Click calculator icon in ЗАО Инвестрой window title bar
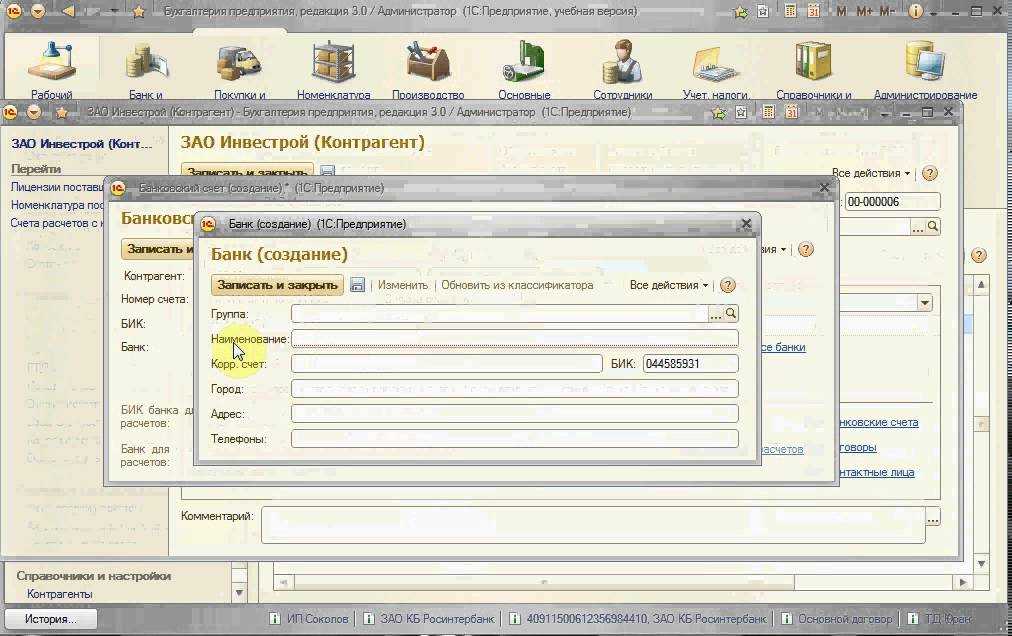This screenshot has height=636, width=1012. [x=768, y=112]
